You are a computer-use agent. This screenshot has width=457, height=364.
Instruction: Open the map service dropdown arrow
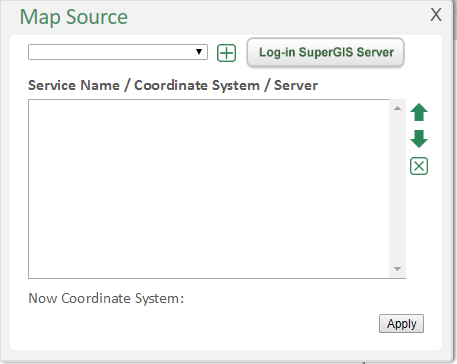pos(199,52)
